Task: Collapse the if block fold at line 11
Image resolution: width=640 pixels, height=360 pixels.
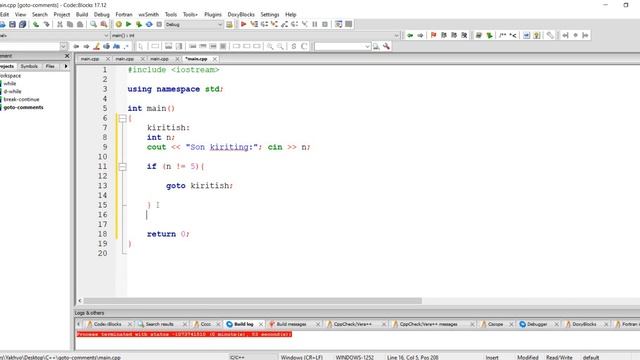Action: pos(122,167)
